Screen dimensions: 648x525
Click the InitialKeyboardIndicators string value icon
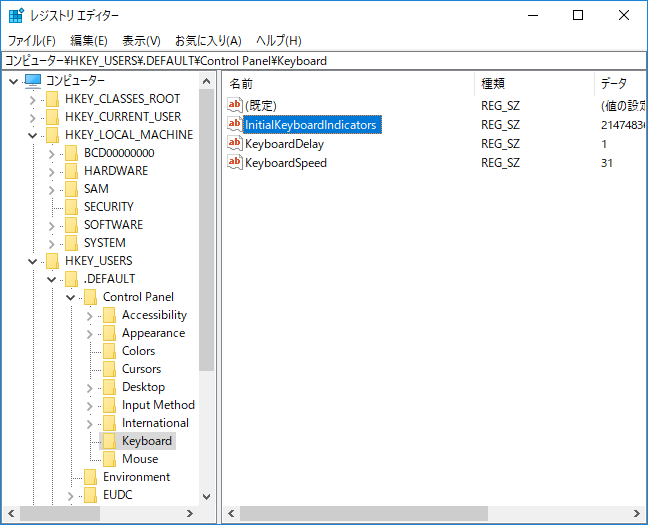point(234,124)
